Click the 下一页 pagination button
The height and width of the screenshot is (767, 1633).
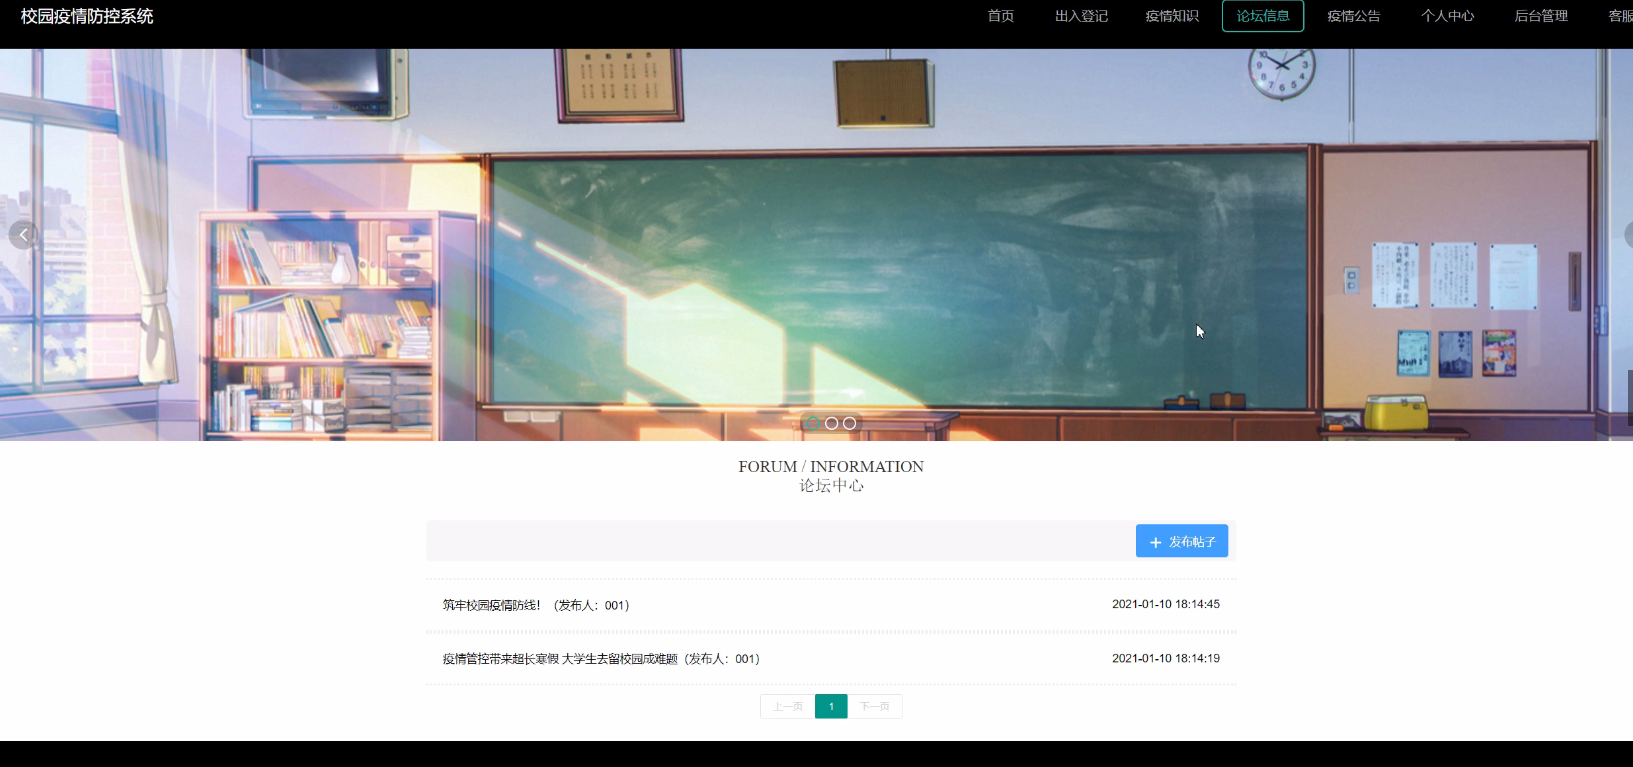(x=875, y=706)
